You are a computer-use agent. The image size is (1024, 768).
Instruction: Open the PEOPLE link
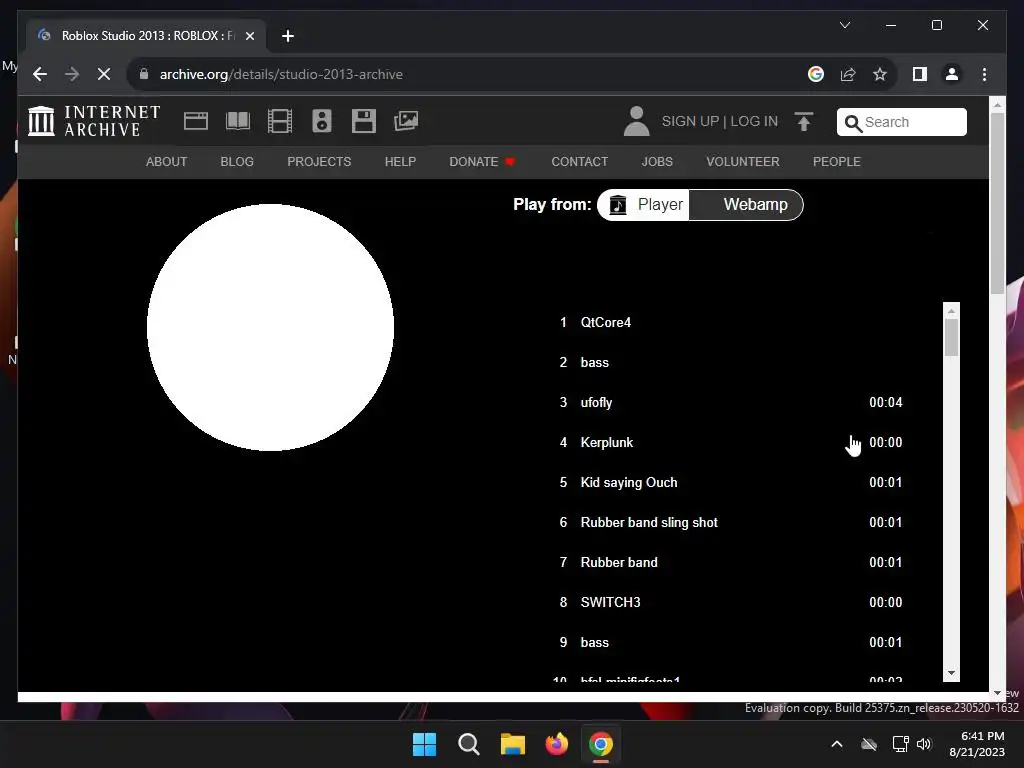(x=837, y=162)
